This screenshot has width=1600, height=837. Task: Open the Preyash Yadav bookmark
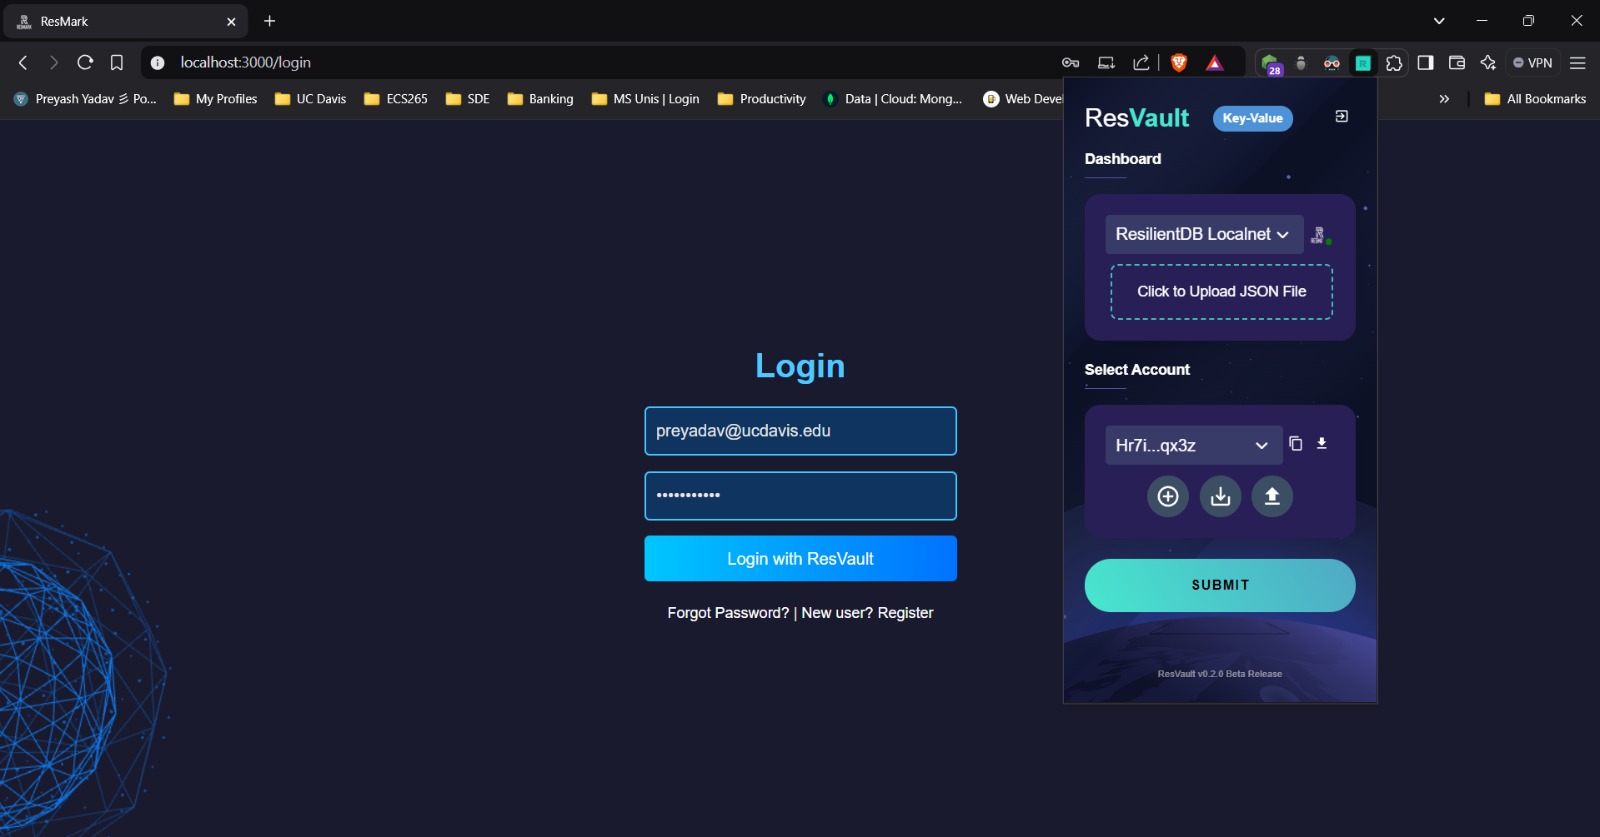(85, 99)
